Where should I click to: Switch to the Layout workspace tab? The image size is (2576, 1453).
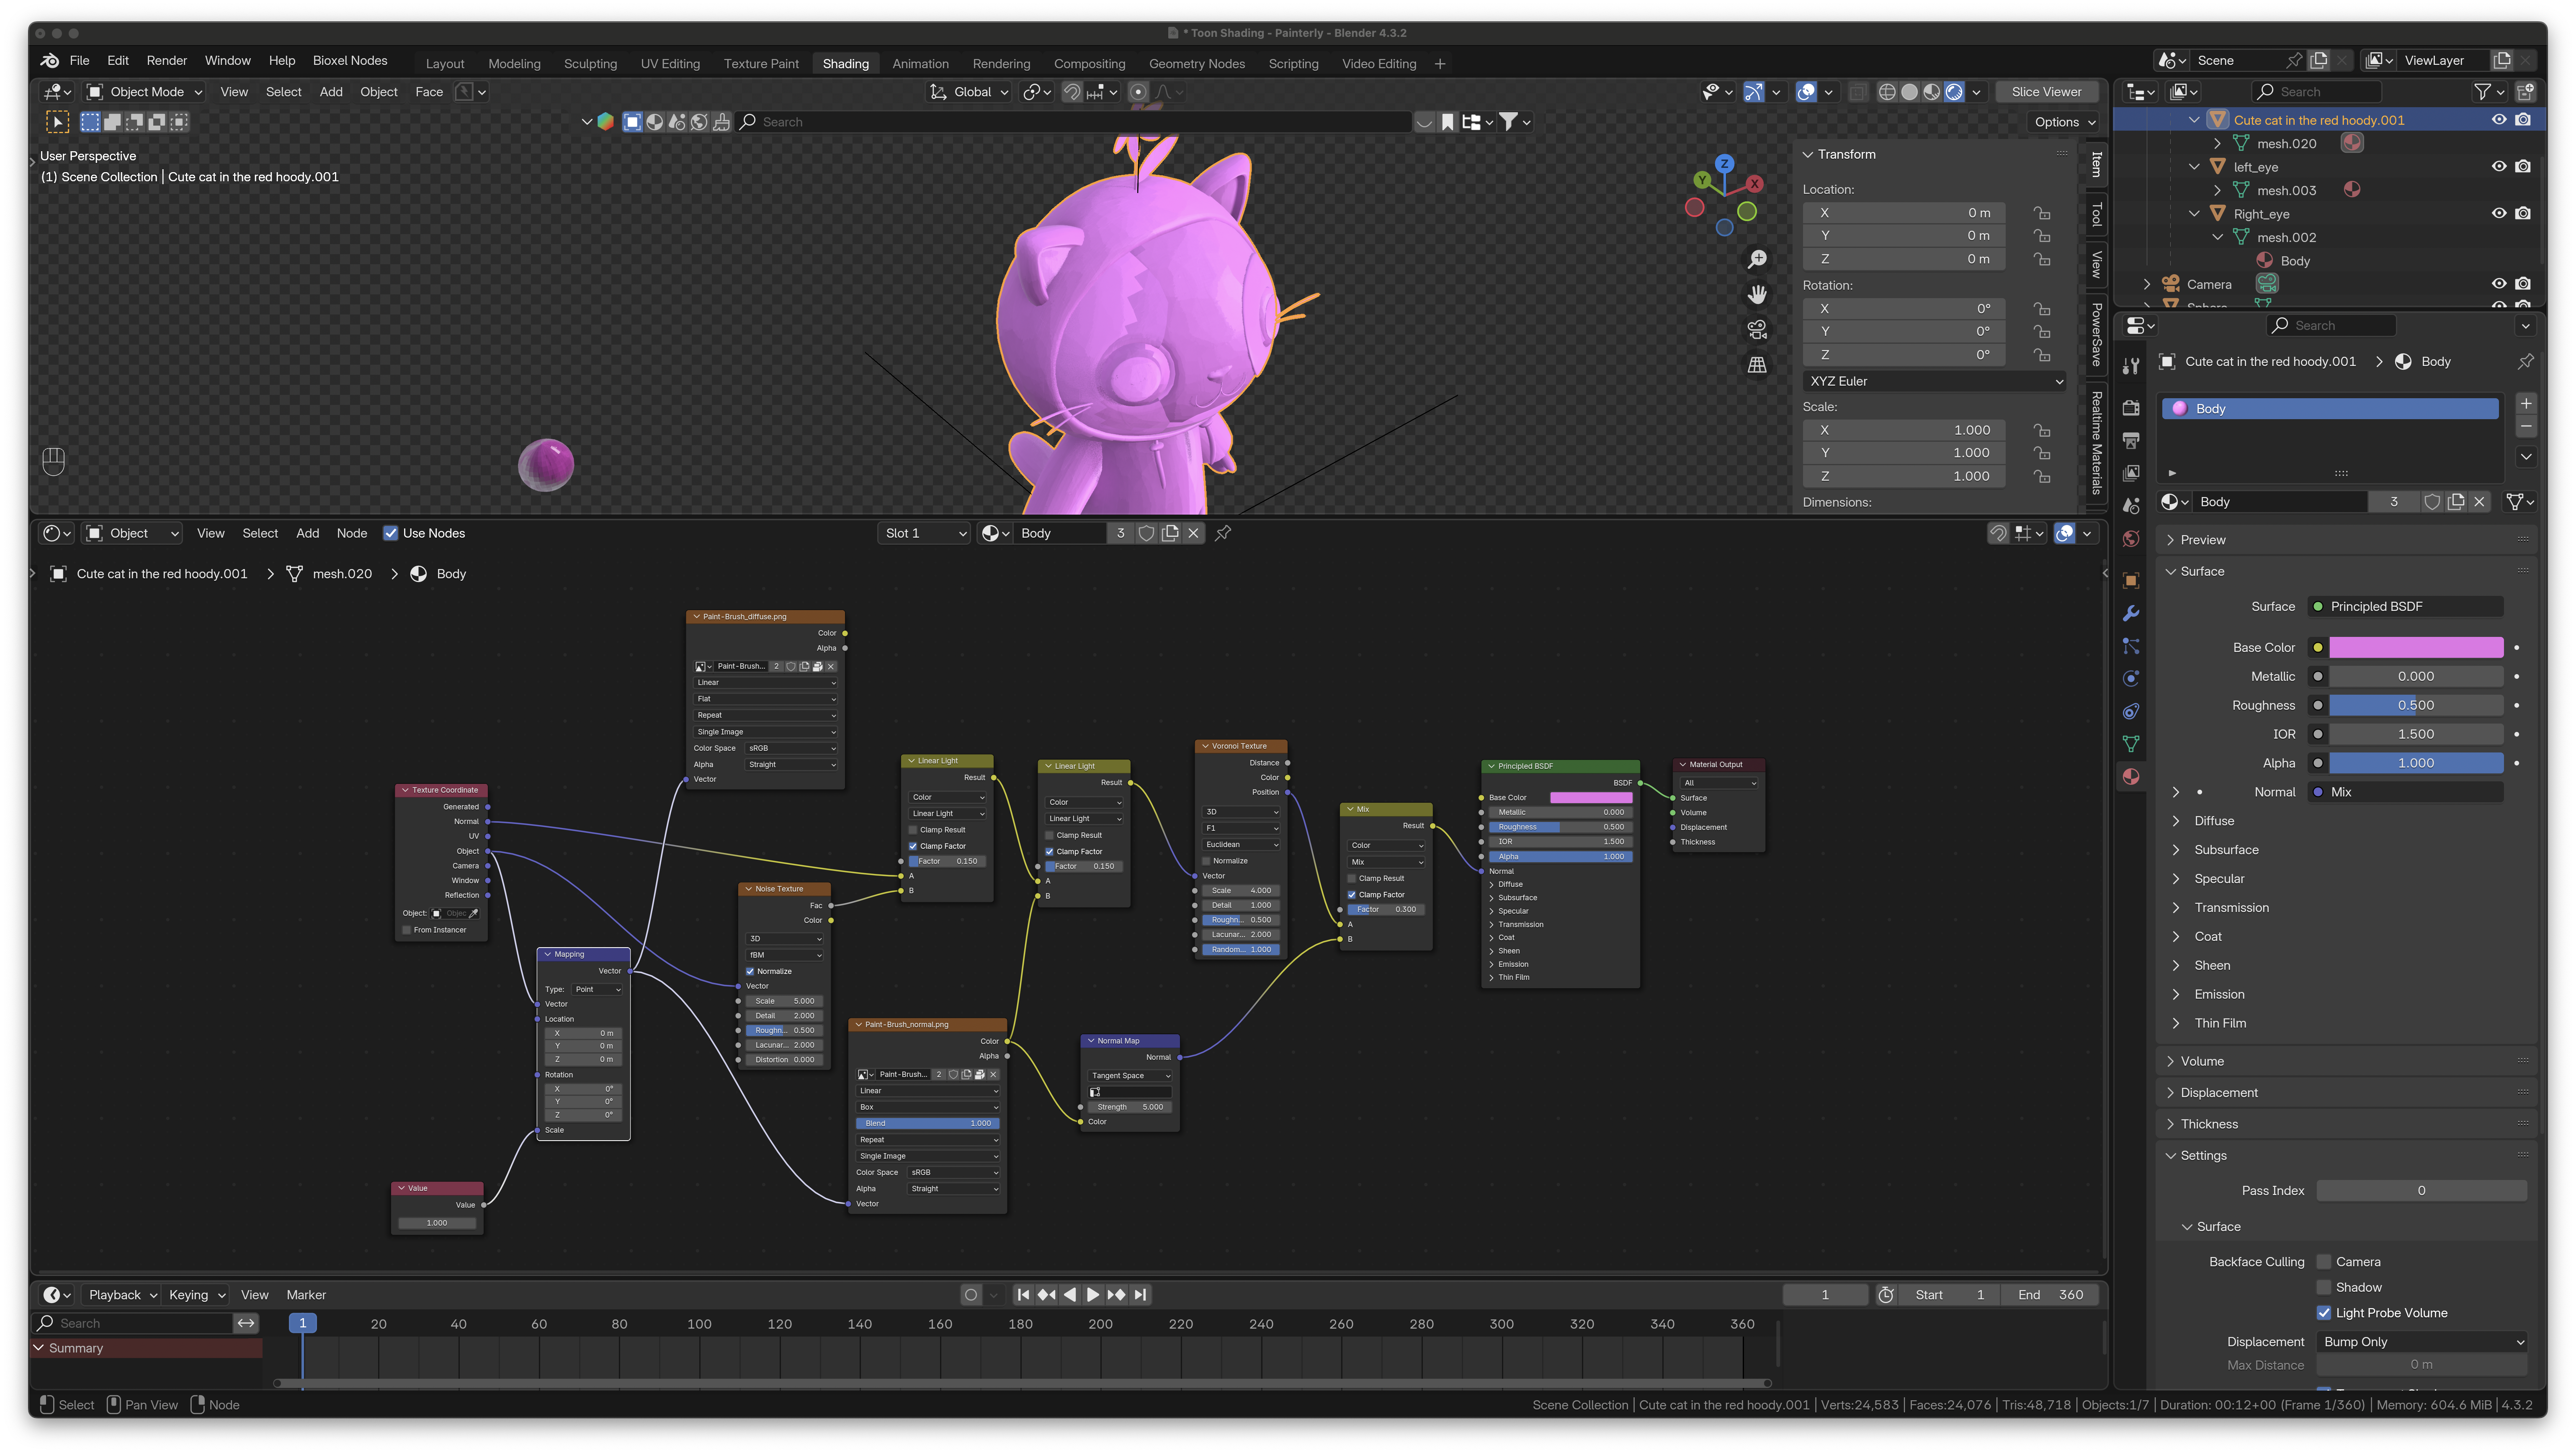click(445, 64)
